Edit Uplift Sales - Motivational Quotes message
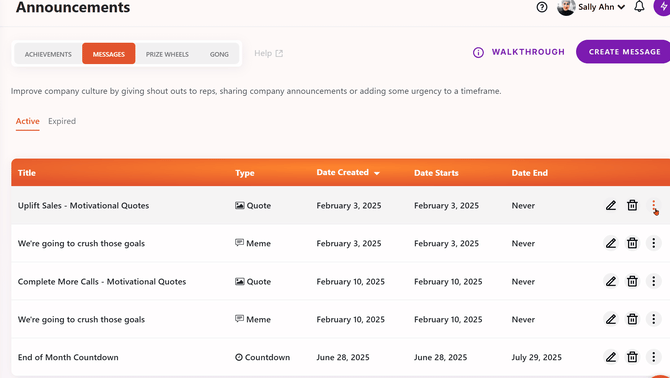The height and width of the screenshot is (378, 670). 611,205
